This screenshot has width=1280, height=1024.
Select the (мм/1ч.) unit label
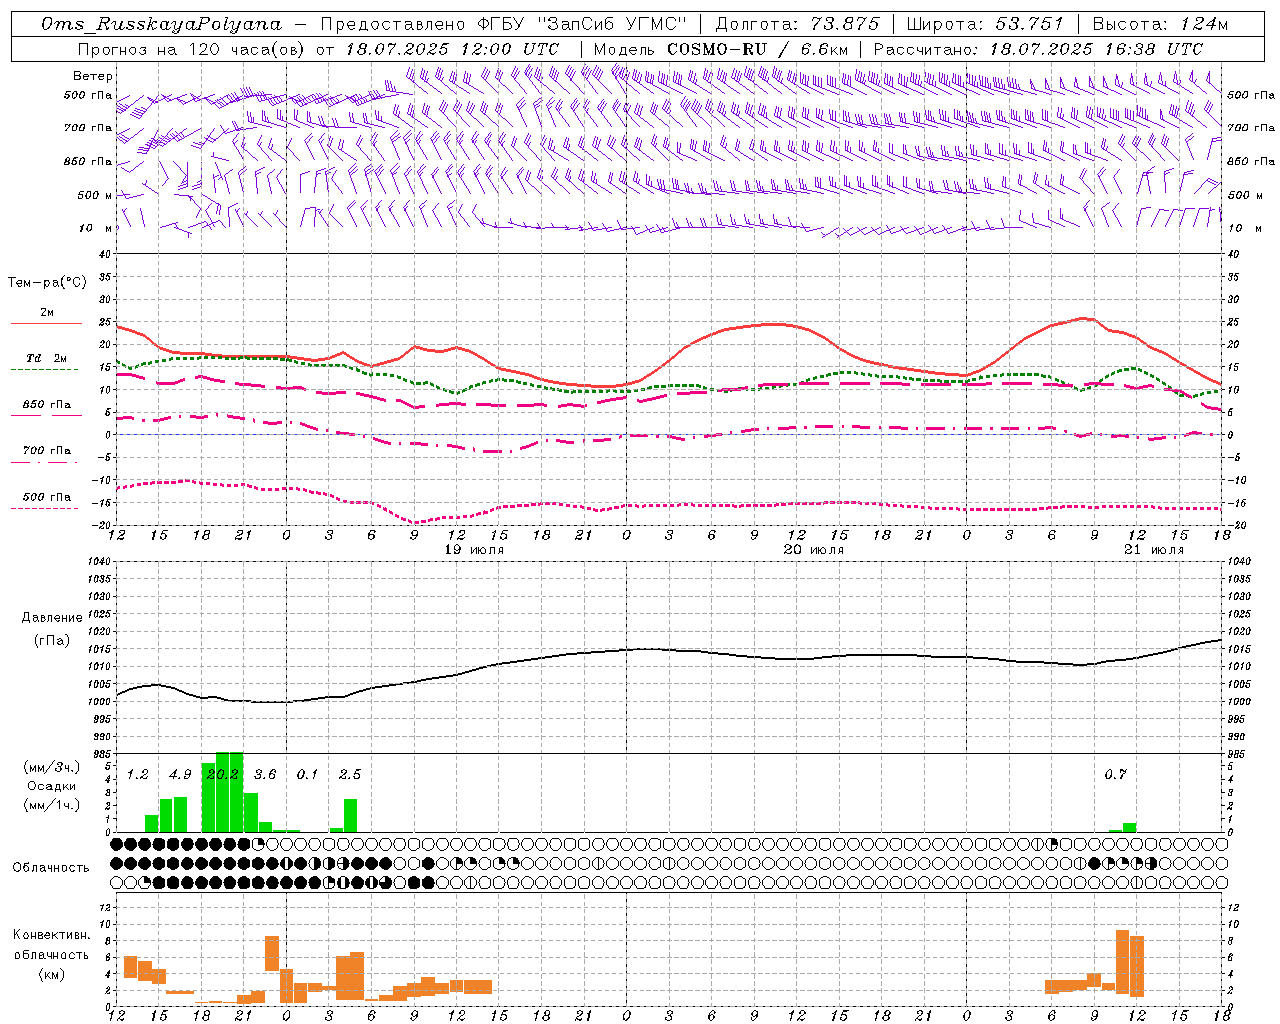point(52,805)
